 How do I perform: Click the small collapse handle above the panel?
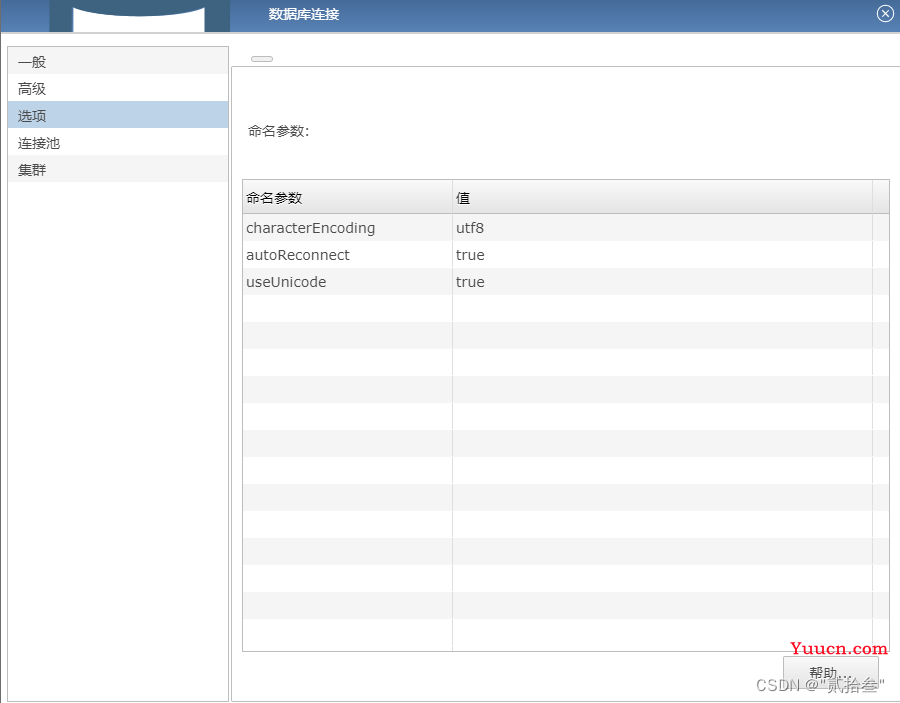tap(262, 59)
